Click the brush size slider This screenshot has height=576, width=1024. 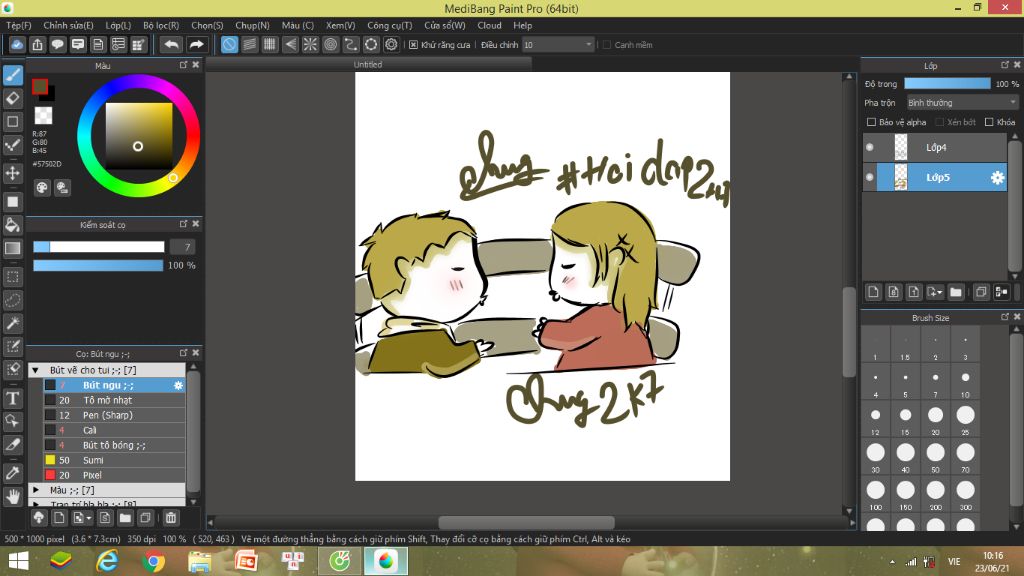99,247
